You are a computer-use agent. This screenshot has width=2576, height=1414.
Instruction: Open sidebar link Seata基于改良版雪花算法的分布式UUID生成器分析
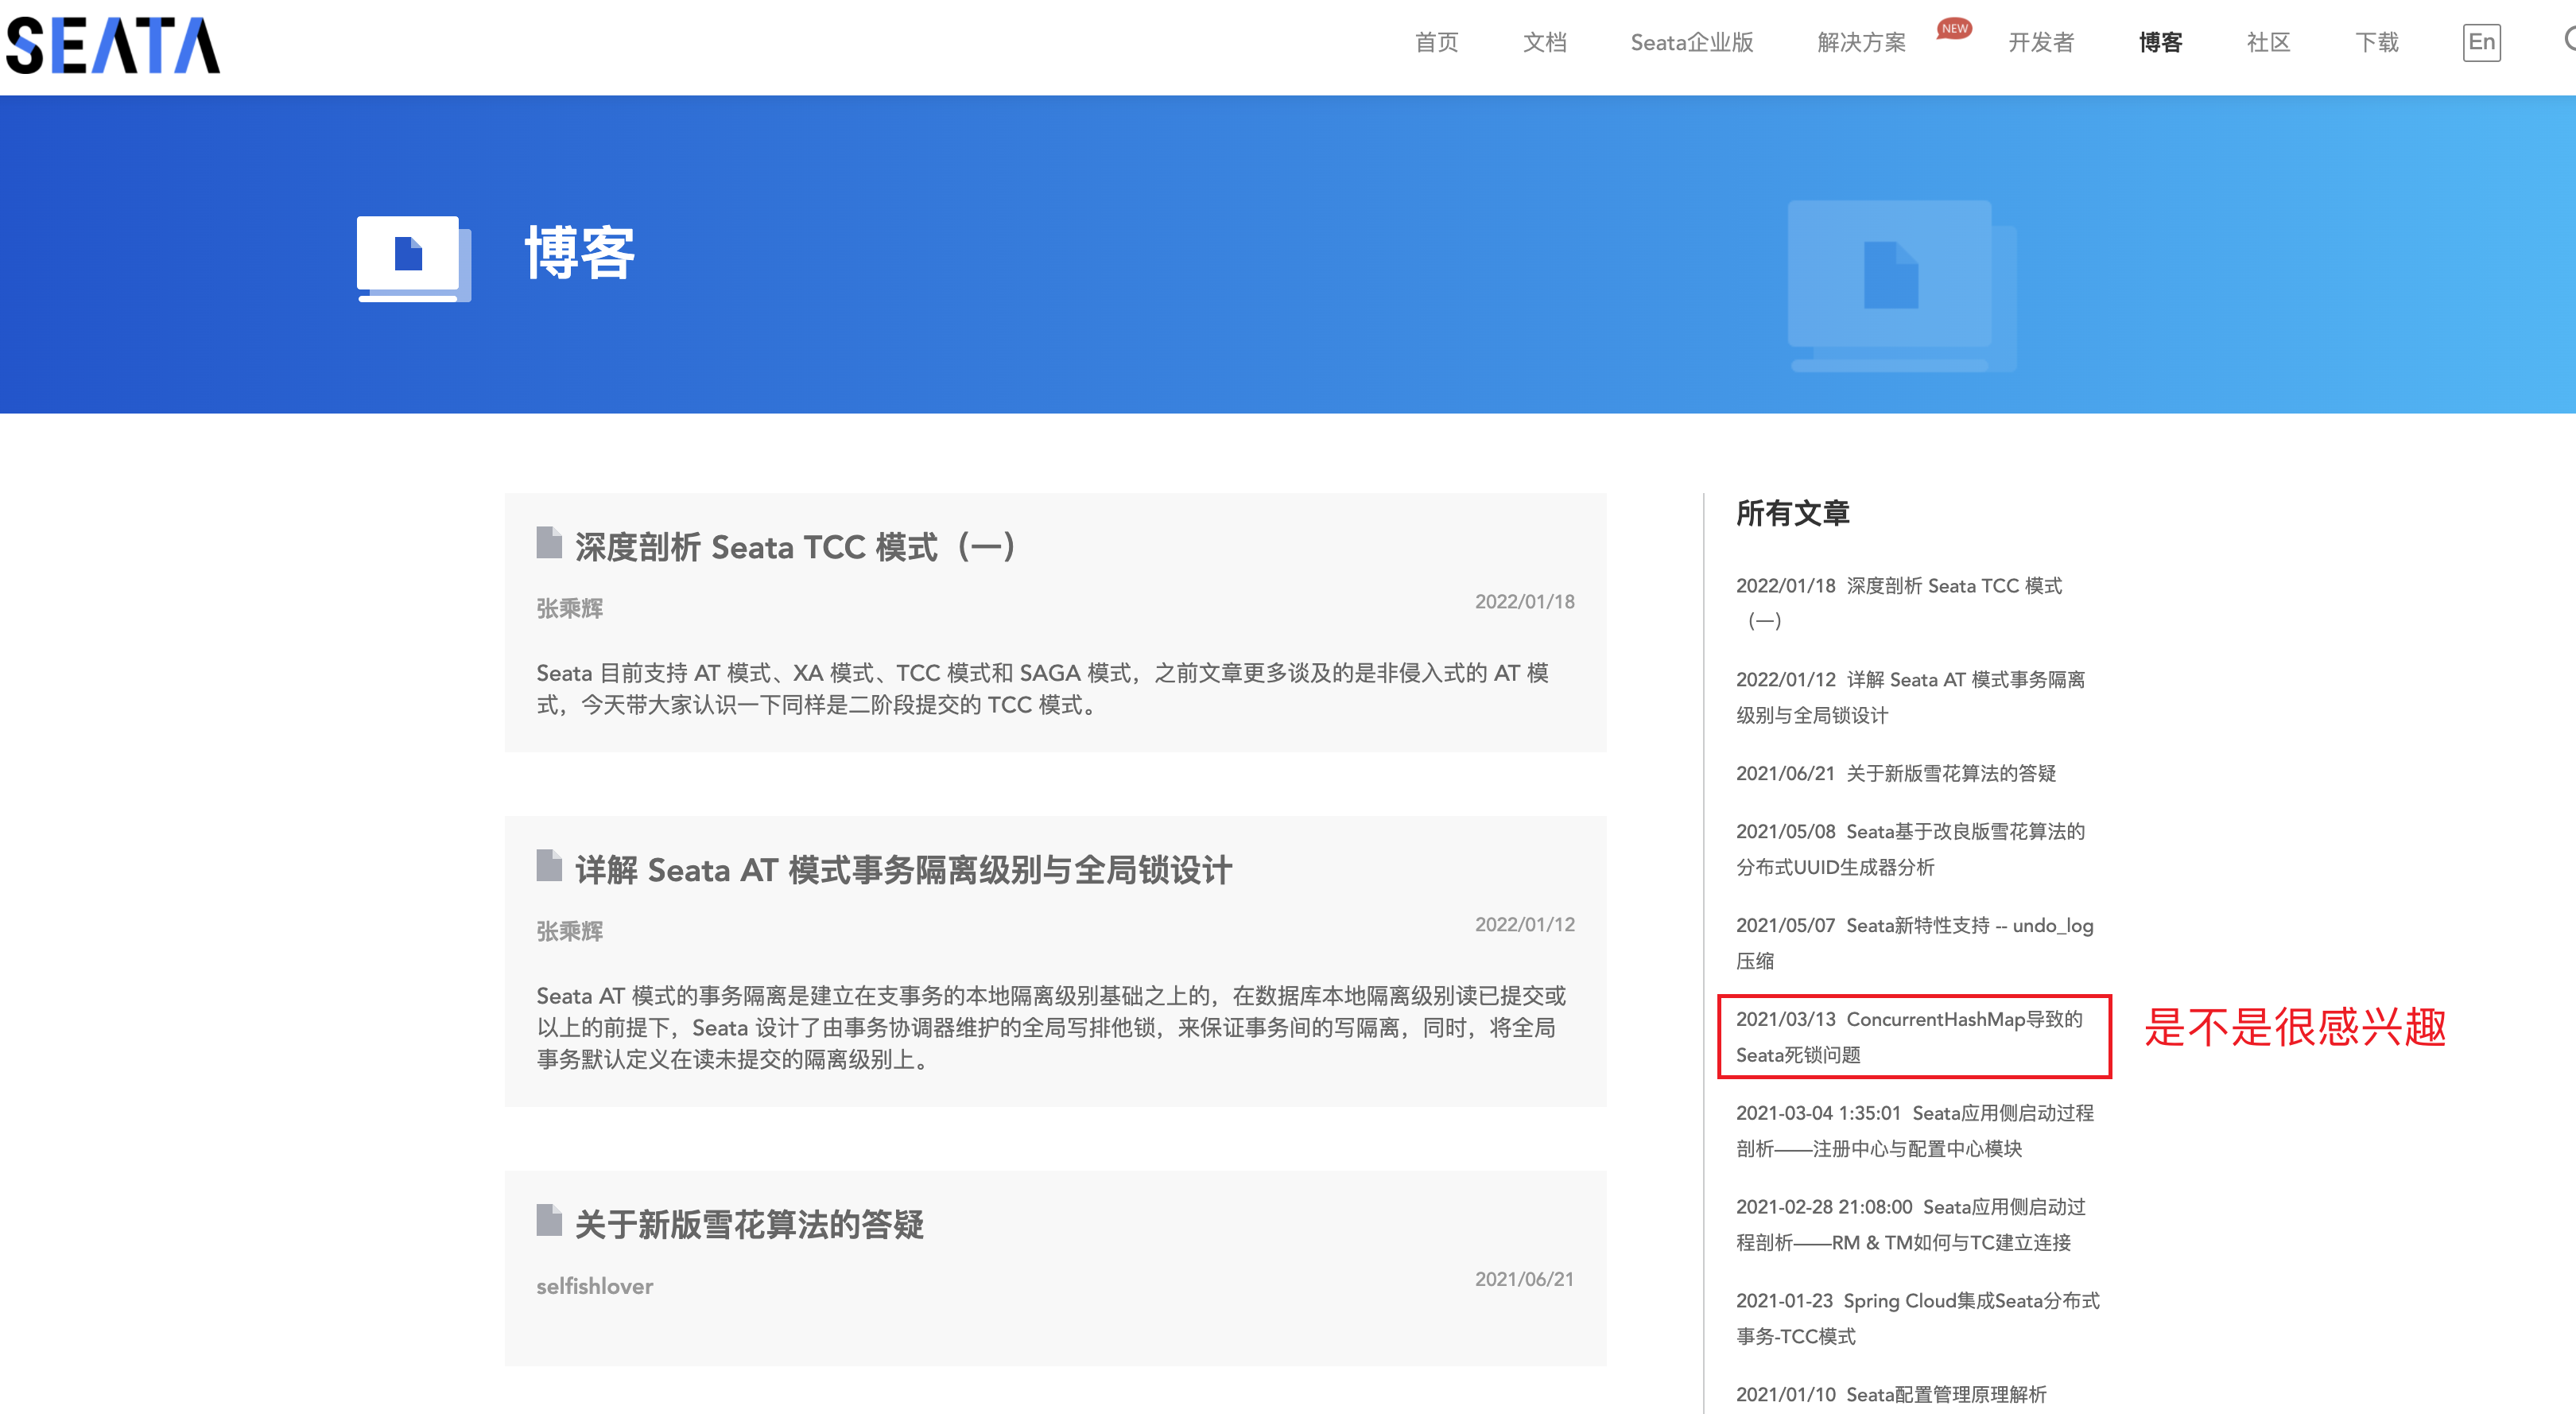pos(1910,849)
